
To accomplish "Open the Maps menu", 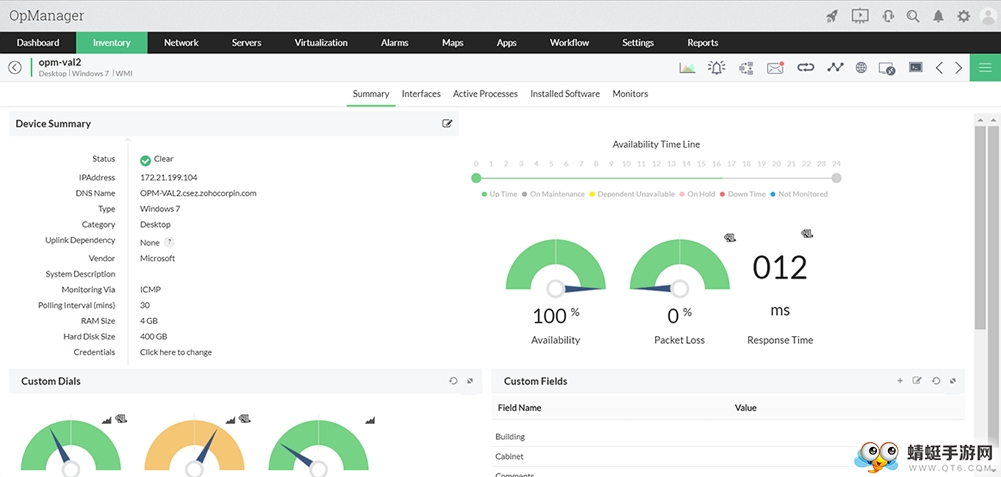I will 453,43.
